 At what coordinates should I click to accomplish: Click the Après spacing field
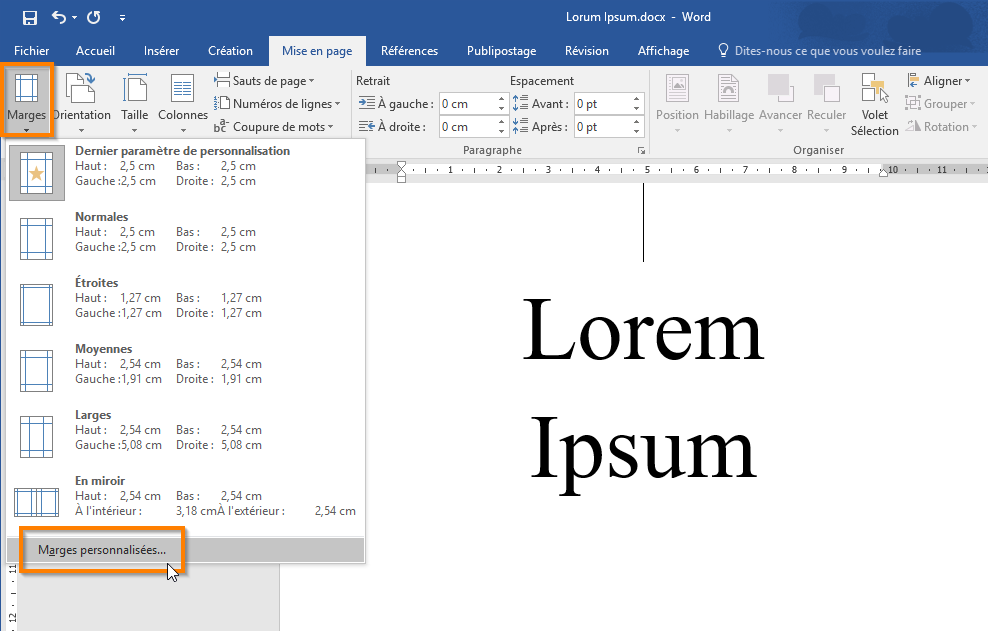coord(602,127)
